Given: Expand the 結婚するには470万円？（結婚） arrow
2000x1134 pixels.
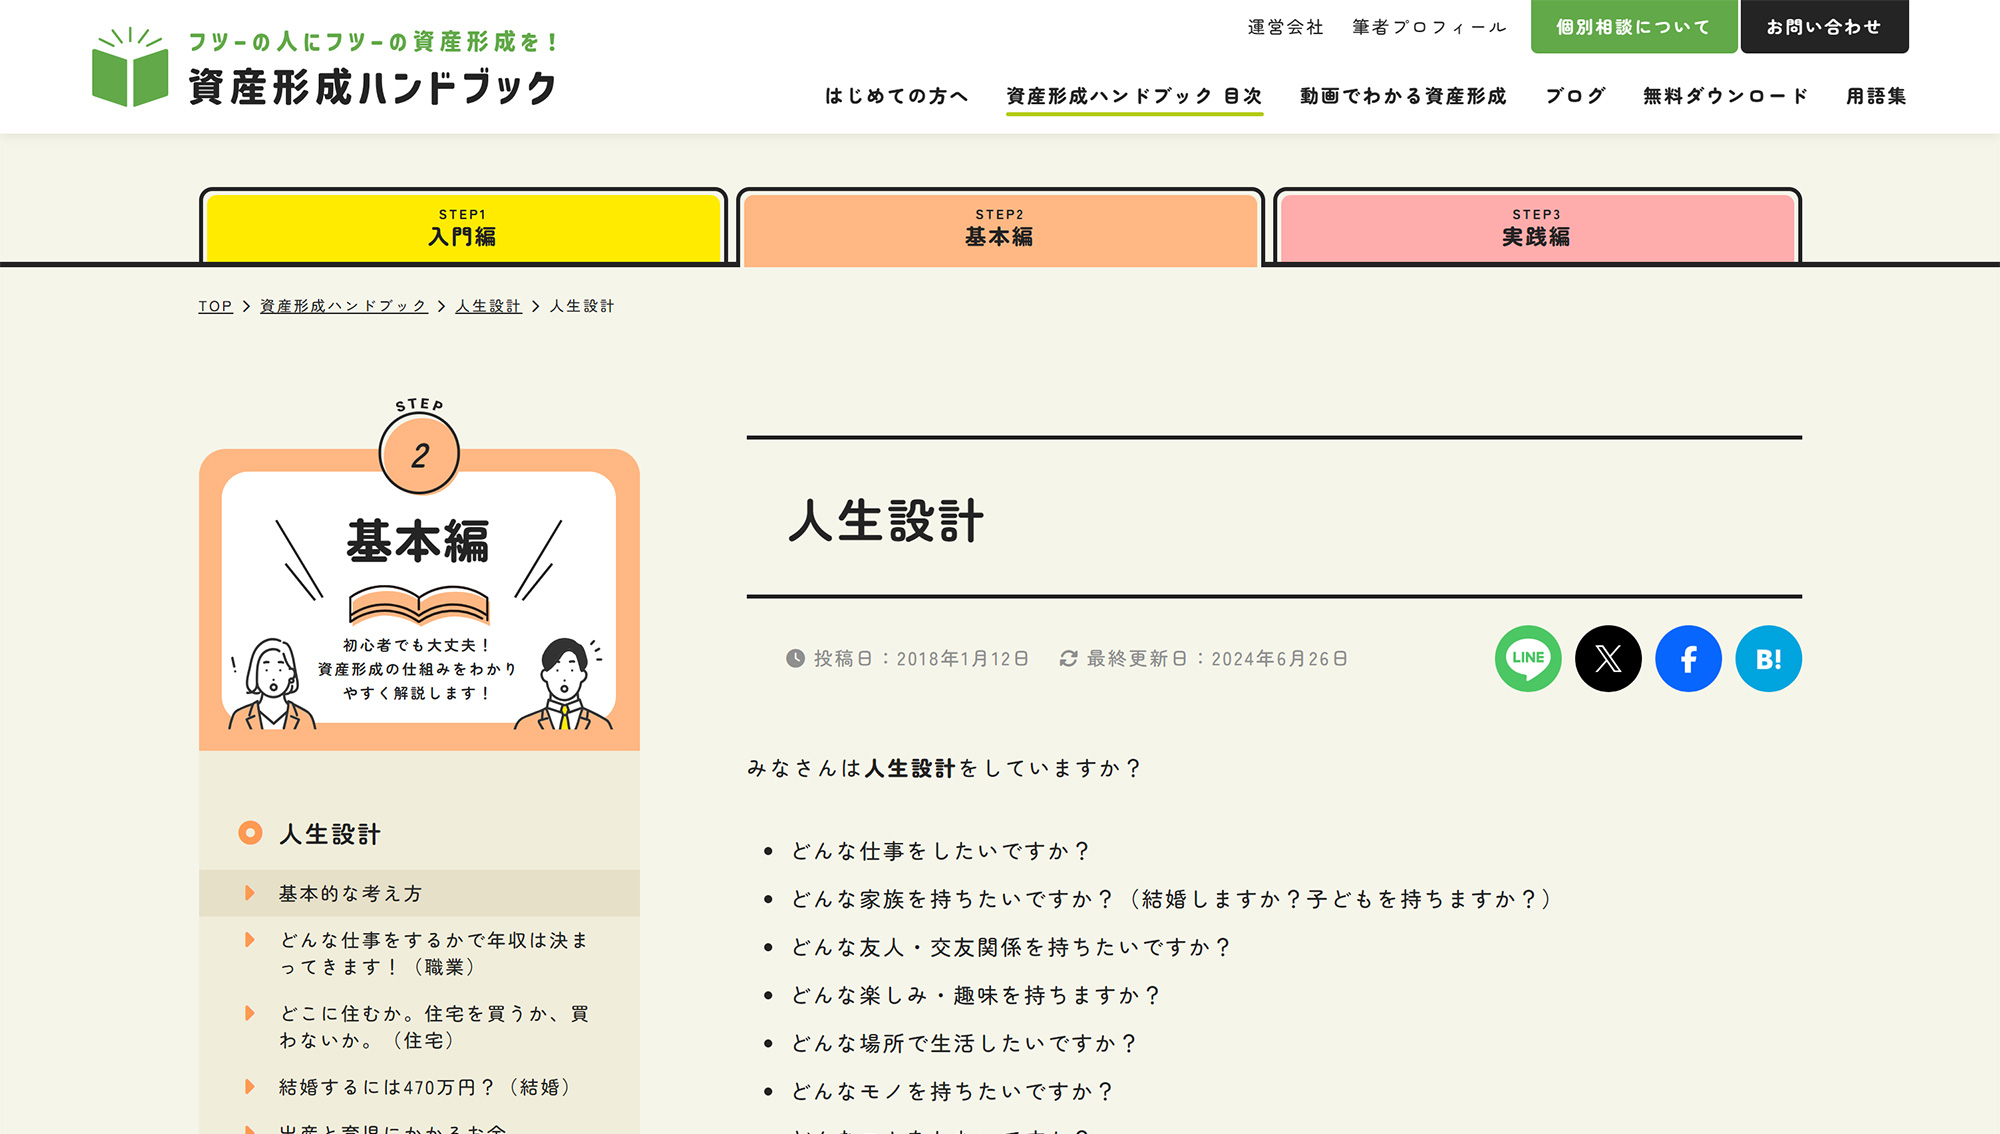Looking at the screenshot, I should [249, 1087].
